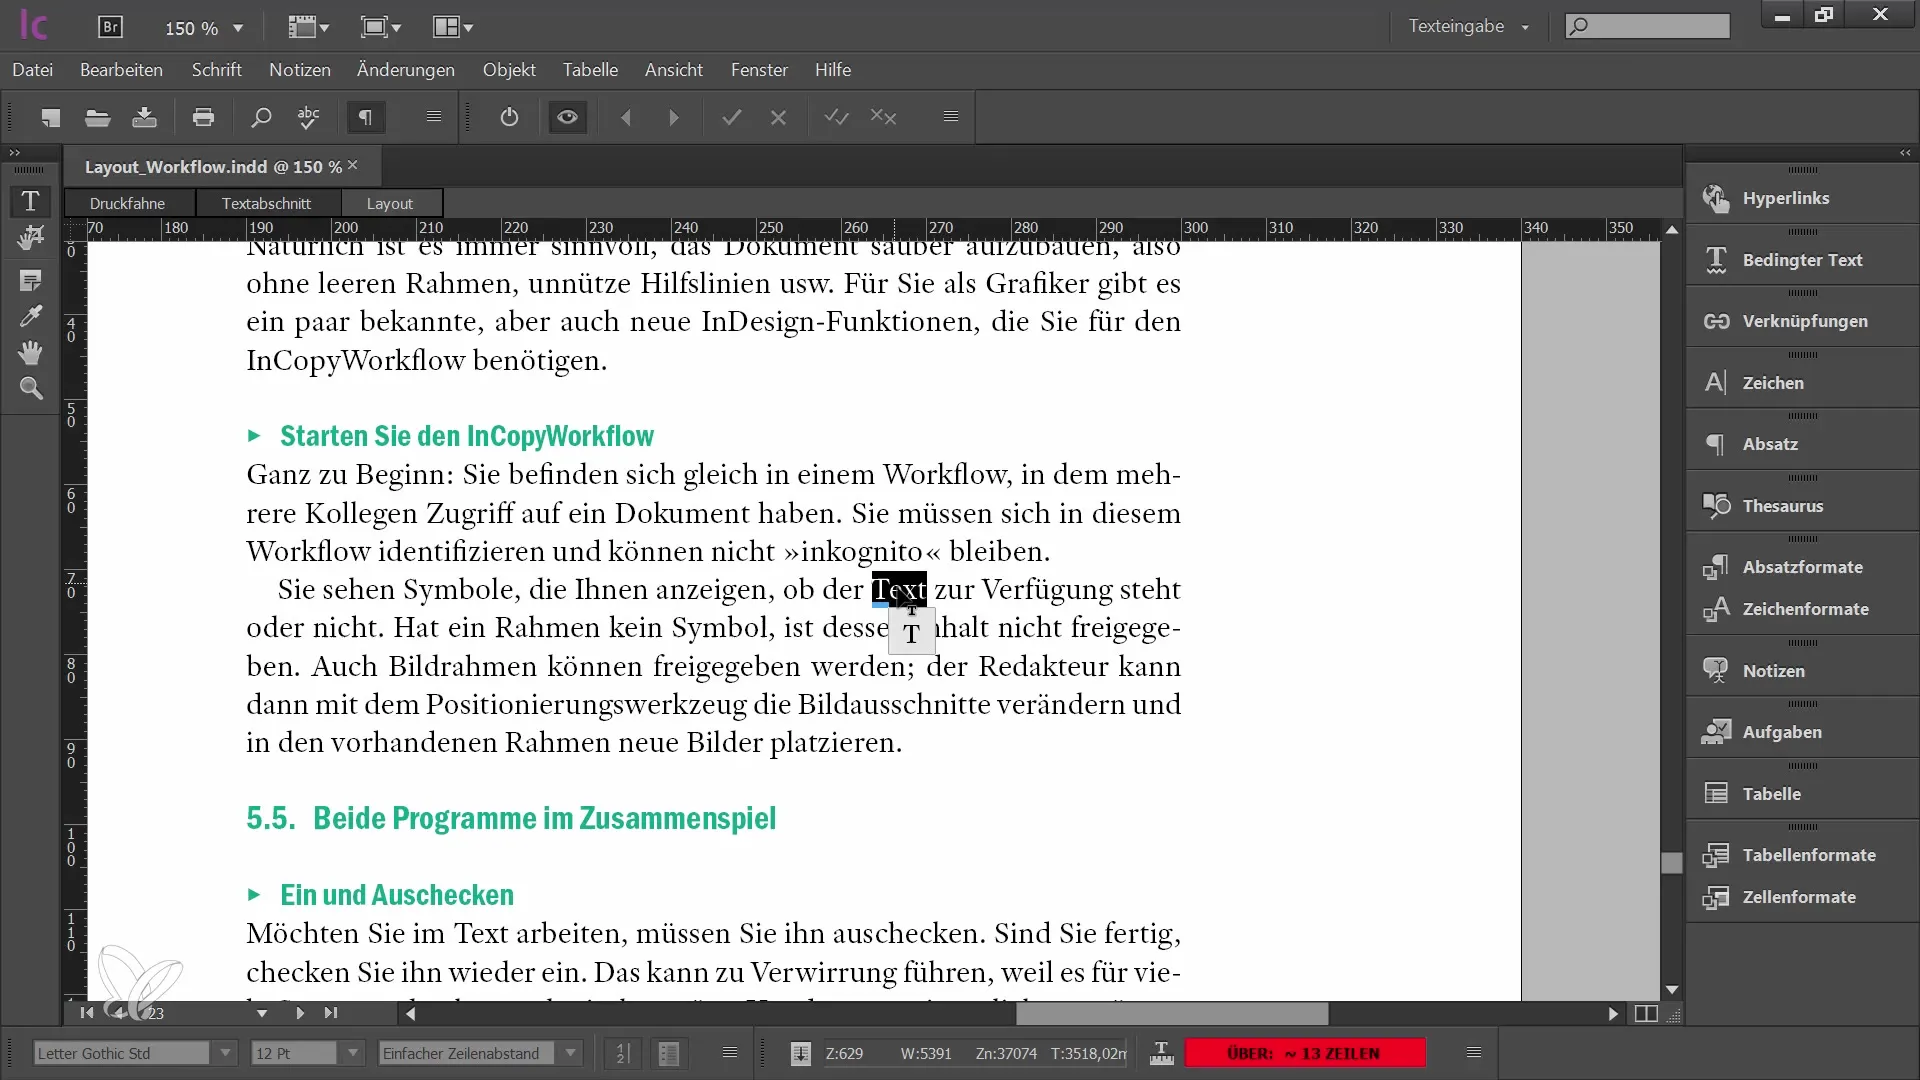The height and width of the screenshot is (1080, 1920).
Task: Expand the Absatzformate panel
Action: [x=1803, y=566]
